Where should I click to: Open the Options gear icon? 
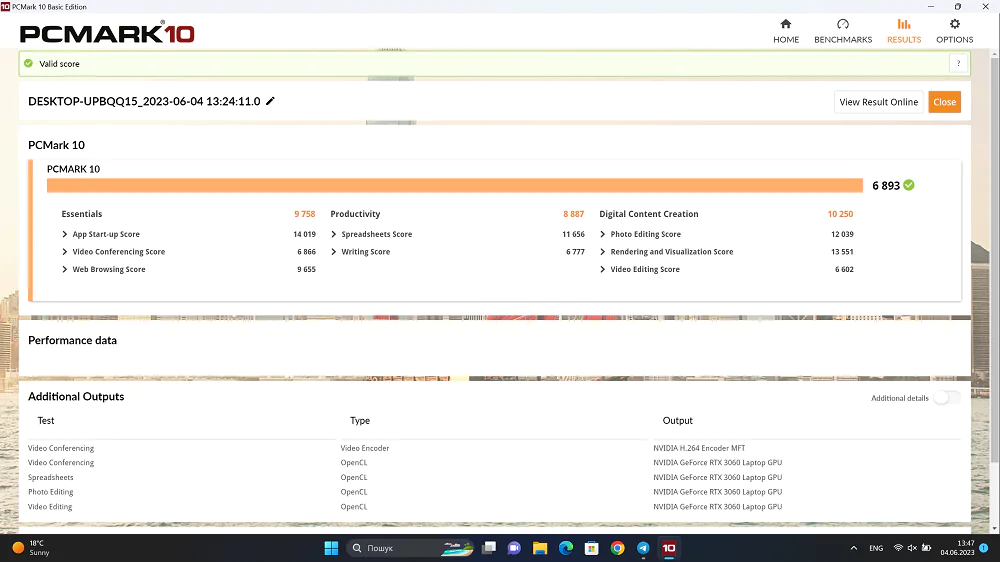click(954, 24)
